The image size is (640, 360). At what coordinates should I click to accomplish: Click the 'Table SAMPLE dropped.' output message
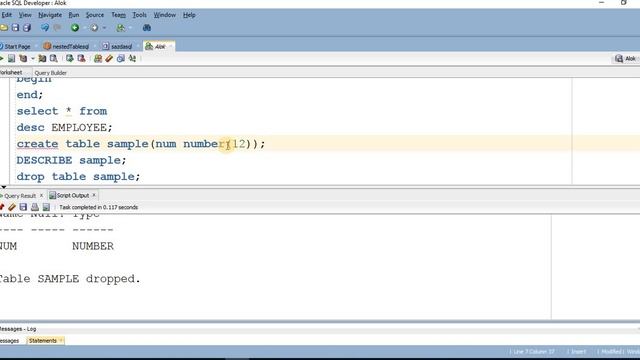69,279
